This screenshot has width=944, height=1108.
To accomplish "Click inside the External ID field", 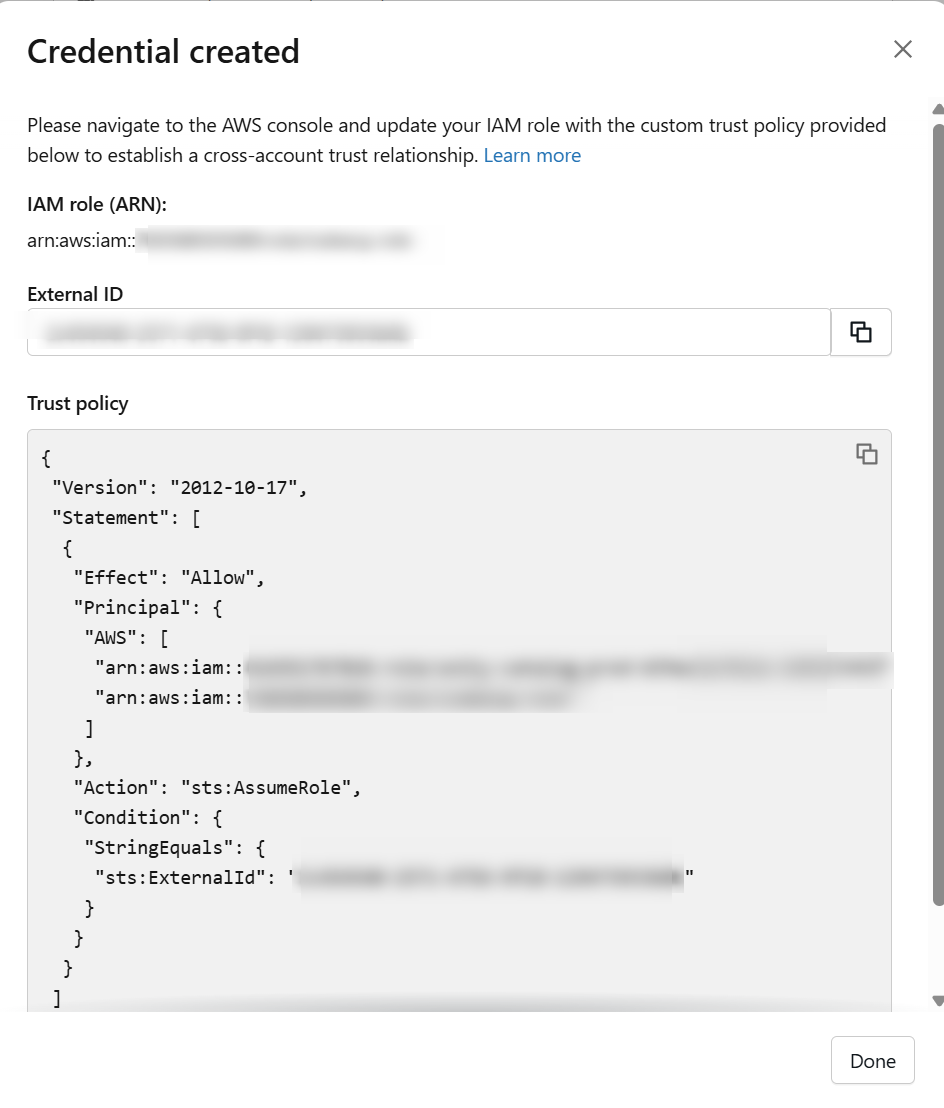I will tap(428, 332).
